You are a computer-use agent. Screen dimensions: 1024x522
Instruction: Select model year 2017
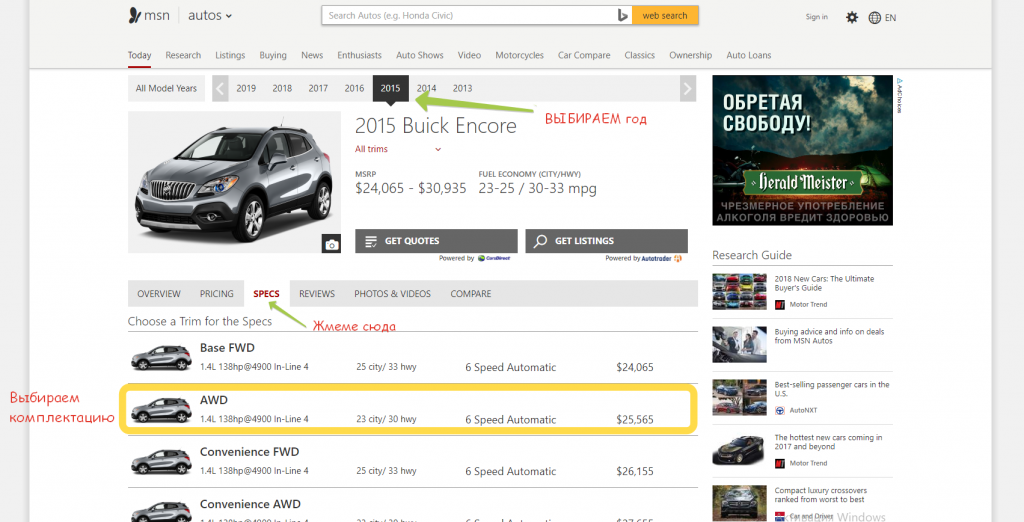click(318, 88)
